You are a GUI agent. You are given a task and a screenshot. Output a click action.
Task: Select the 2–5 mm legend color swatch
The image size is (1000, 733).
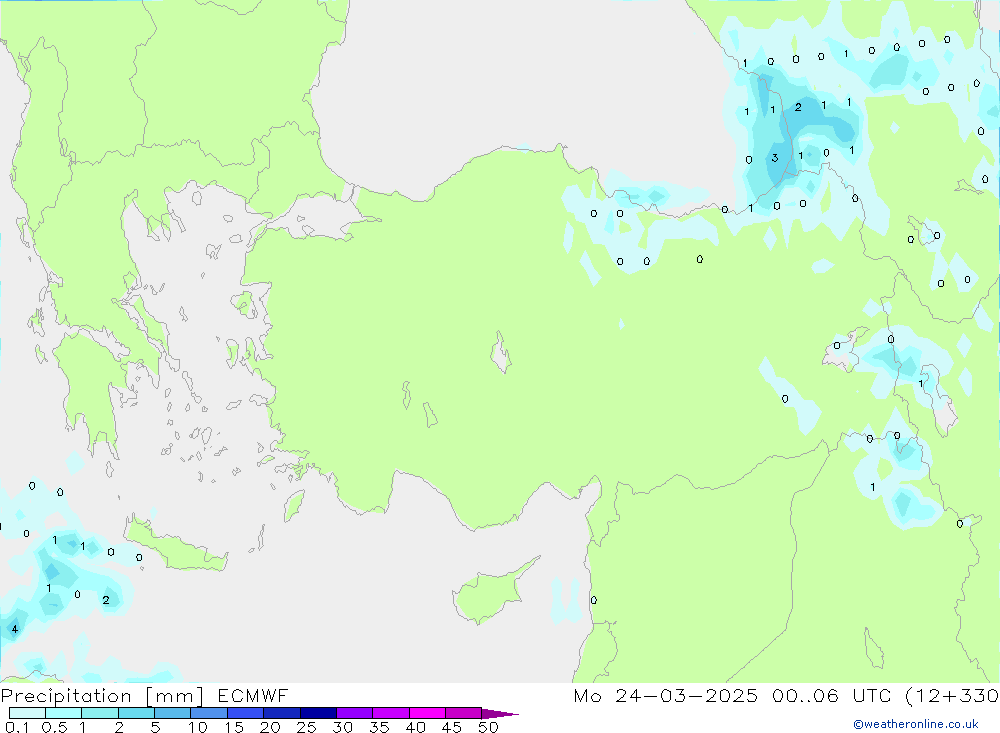(136, 713)
